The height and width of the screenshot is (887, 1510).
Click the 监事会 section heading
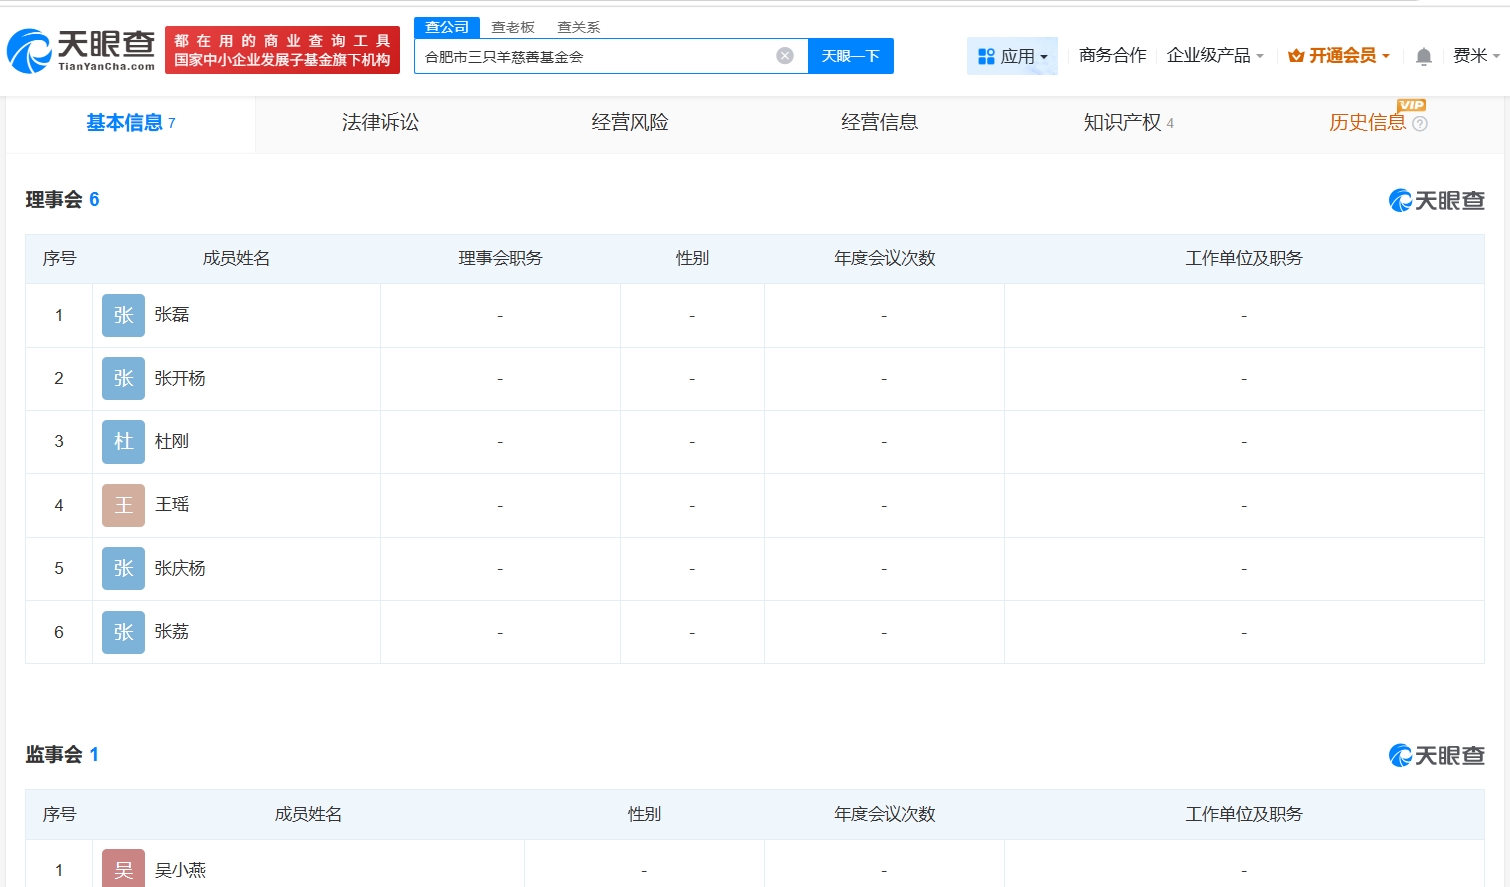click(54, 755)
